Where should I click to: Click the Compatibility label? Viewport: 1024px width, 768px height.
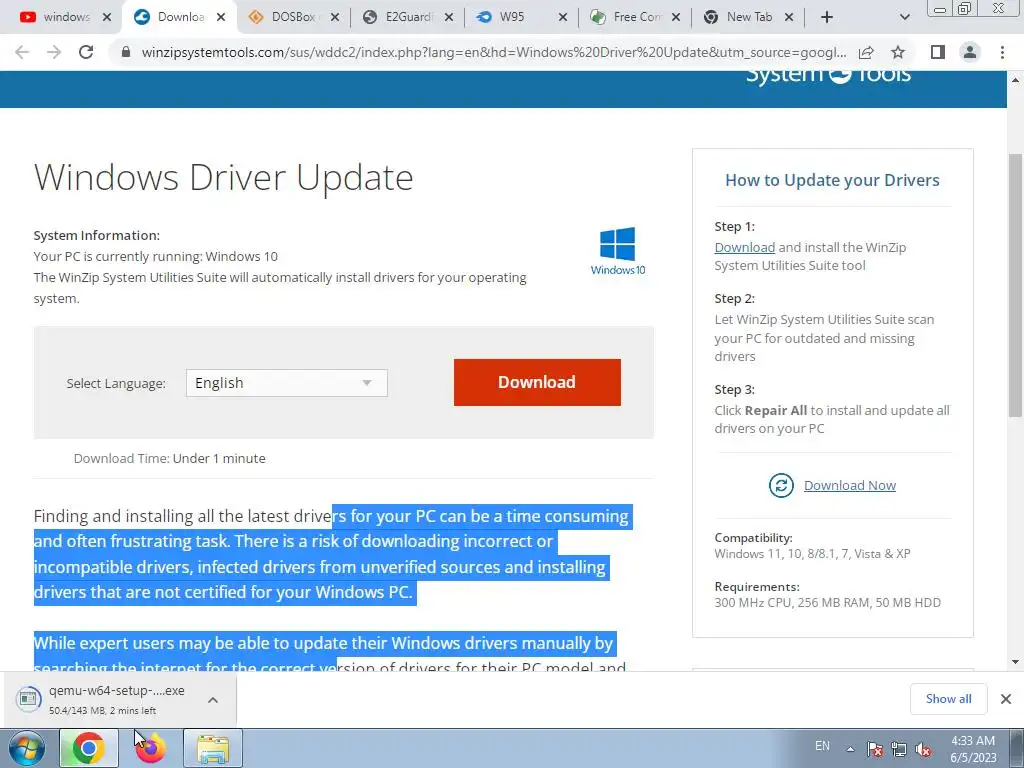point(753,537)
